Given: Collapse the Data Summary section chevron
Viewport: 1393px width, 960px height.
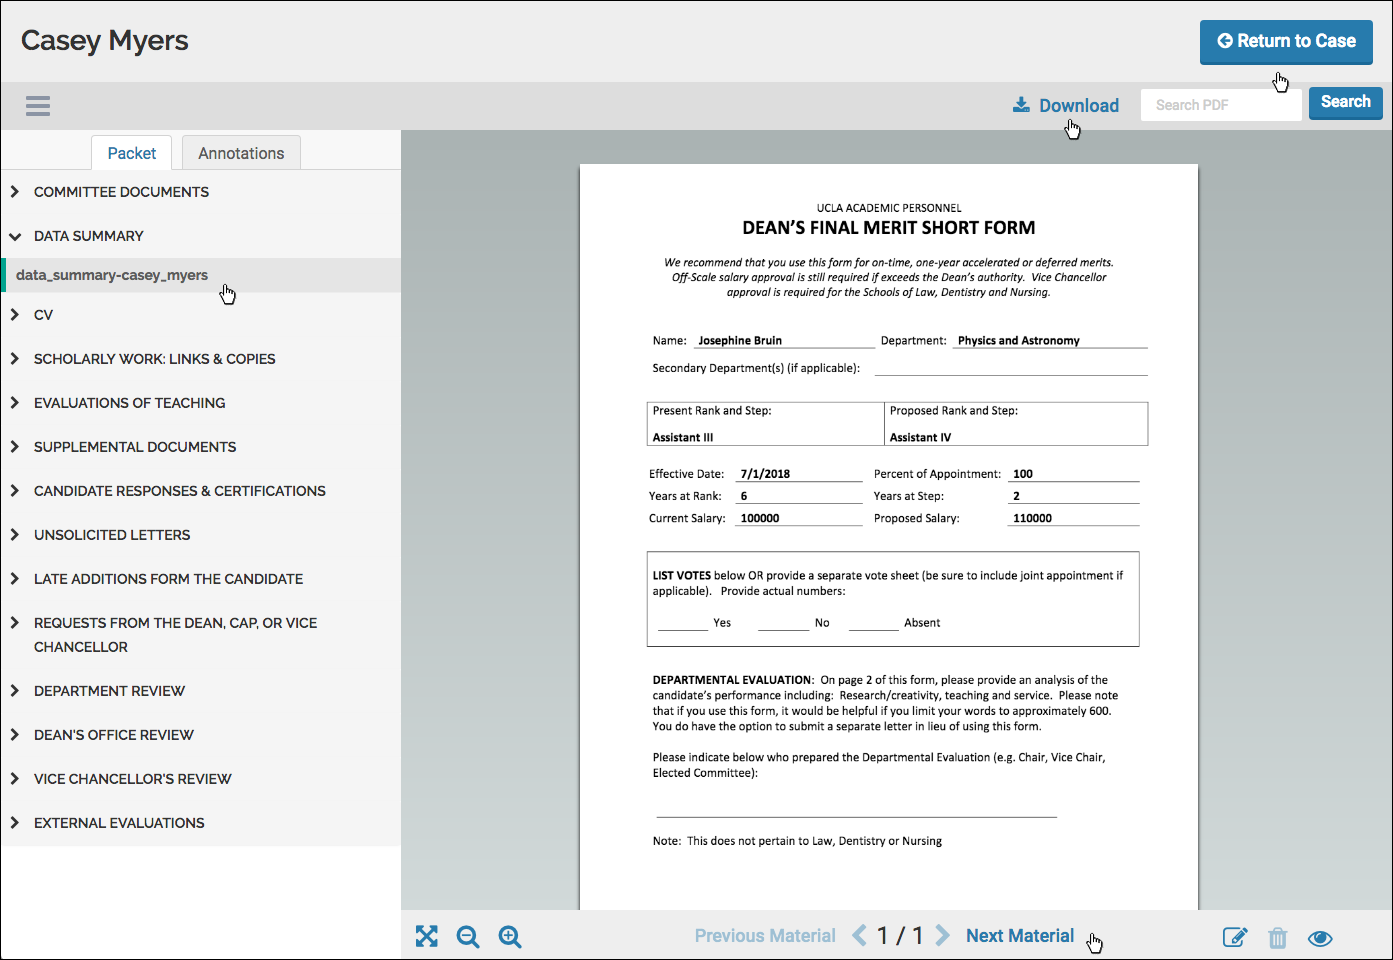Looking at the screenshot, I should [15, 236].
